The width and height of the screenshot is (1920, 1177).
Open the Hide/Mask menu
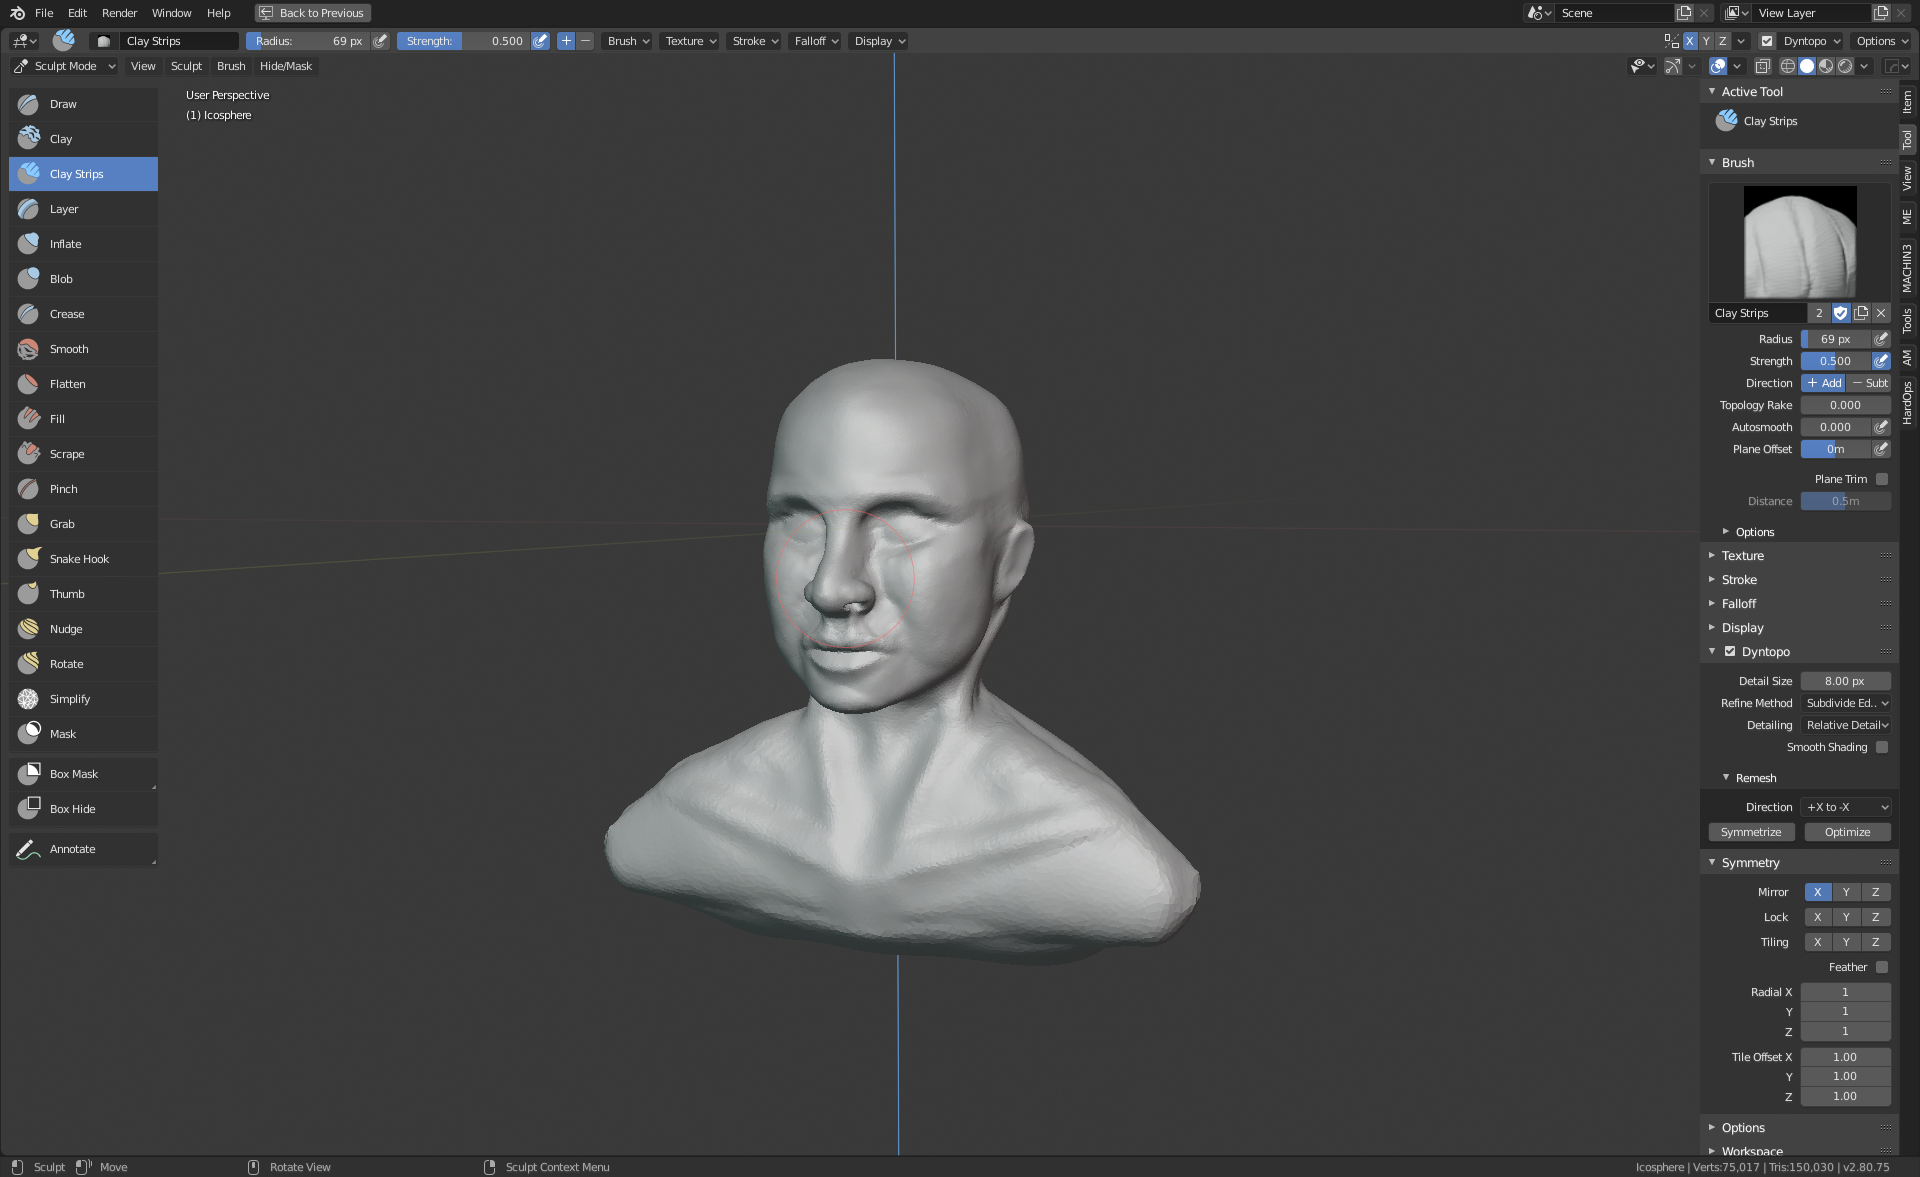point(285,66)
